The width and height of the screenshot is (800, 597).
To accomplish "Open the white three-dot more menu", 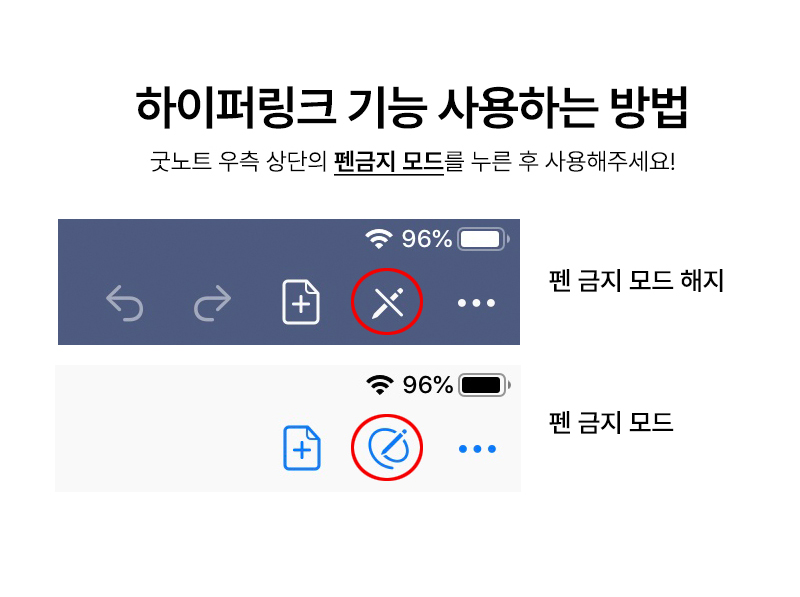I will click(x=476, y=303).
